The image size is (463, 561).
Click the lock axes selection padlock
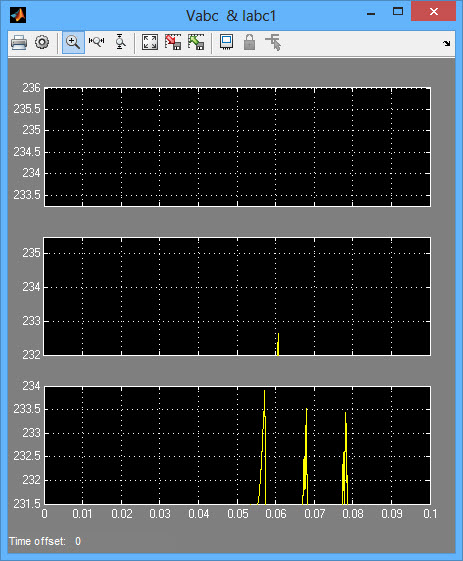(x=249, y=42)
